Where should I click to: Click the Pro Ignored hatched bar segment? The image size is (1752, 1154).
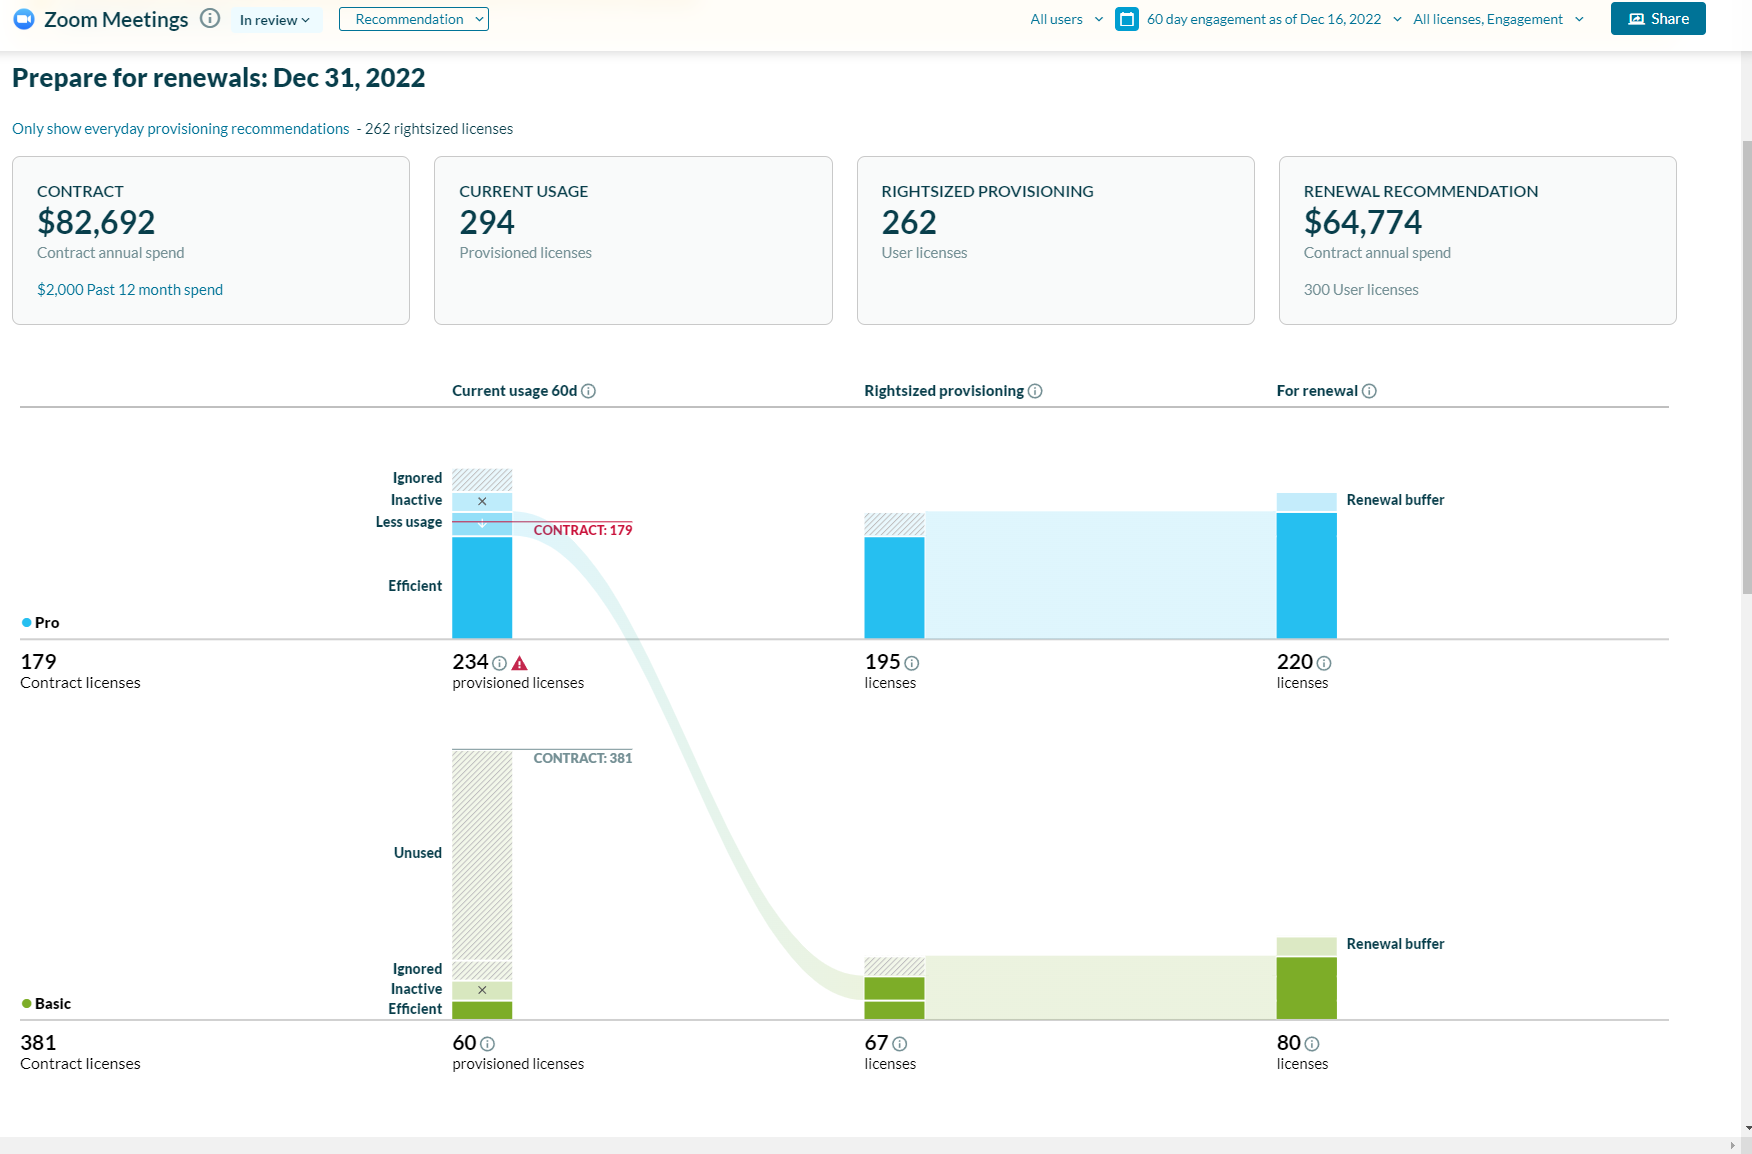click(x=482, y=479)
